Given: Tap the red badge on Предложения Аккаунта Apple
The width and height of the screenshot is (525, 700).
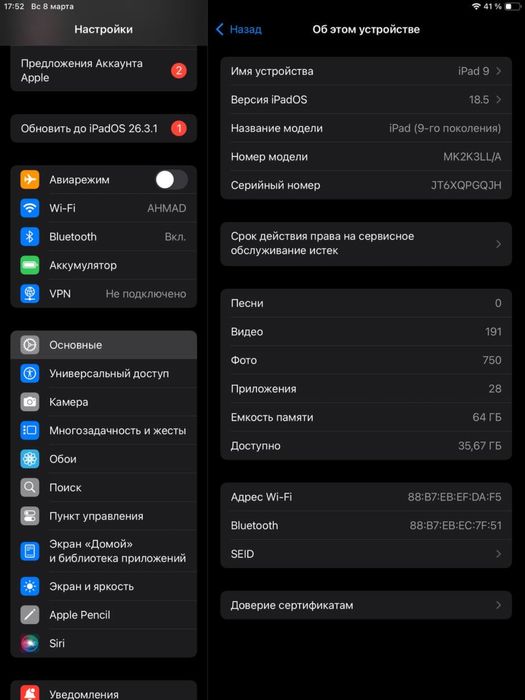Looking at the screenshot, I should click(179, 71).
